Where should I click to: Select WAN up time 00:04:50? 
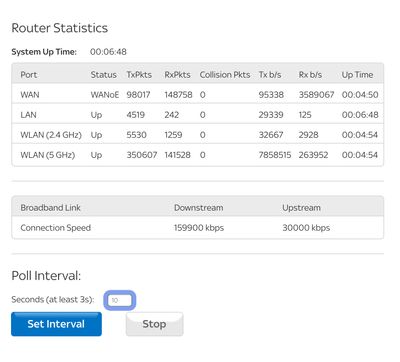click(x=360, y=95)
